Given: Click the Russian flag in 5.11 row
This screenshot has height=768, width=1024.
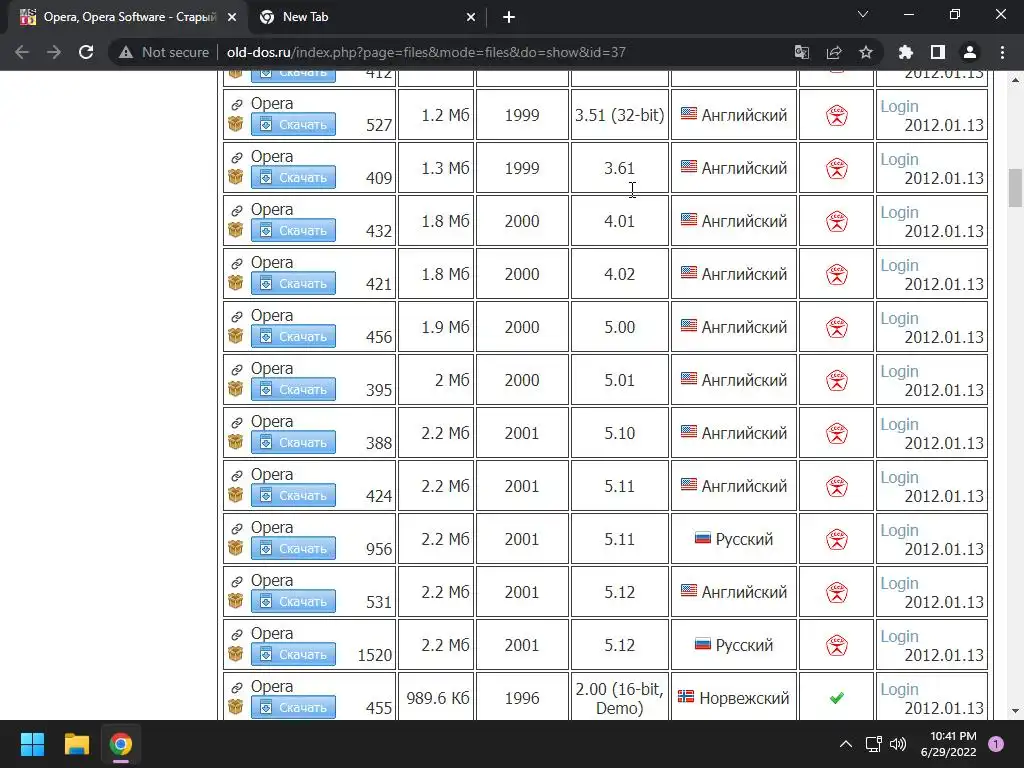Looking at the screenshot, I should [703, 538].
